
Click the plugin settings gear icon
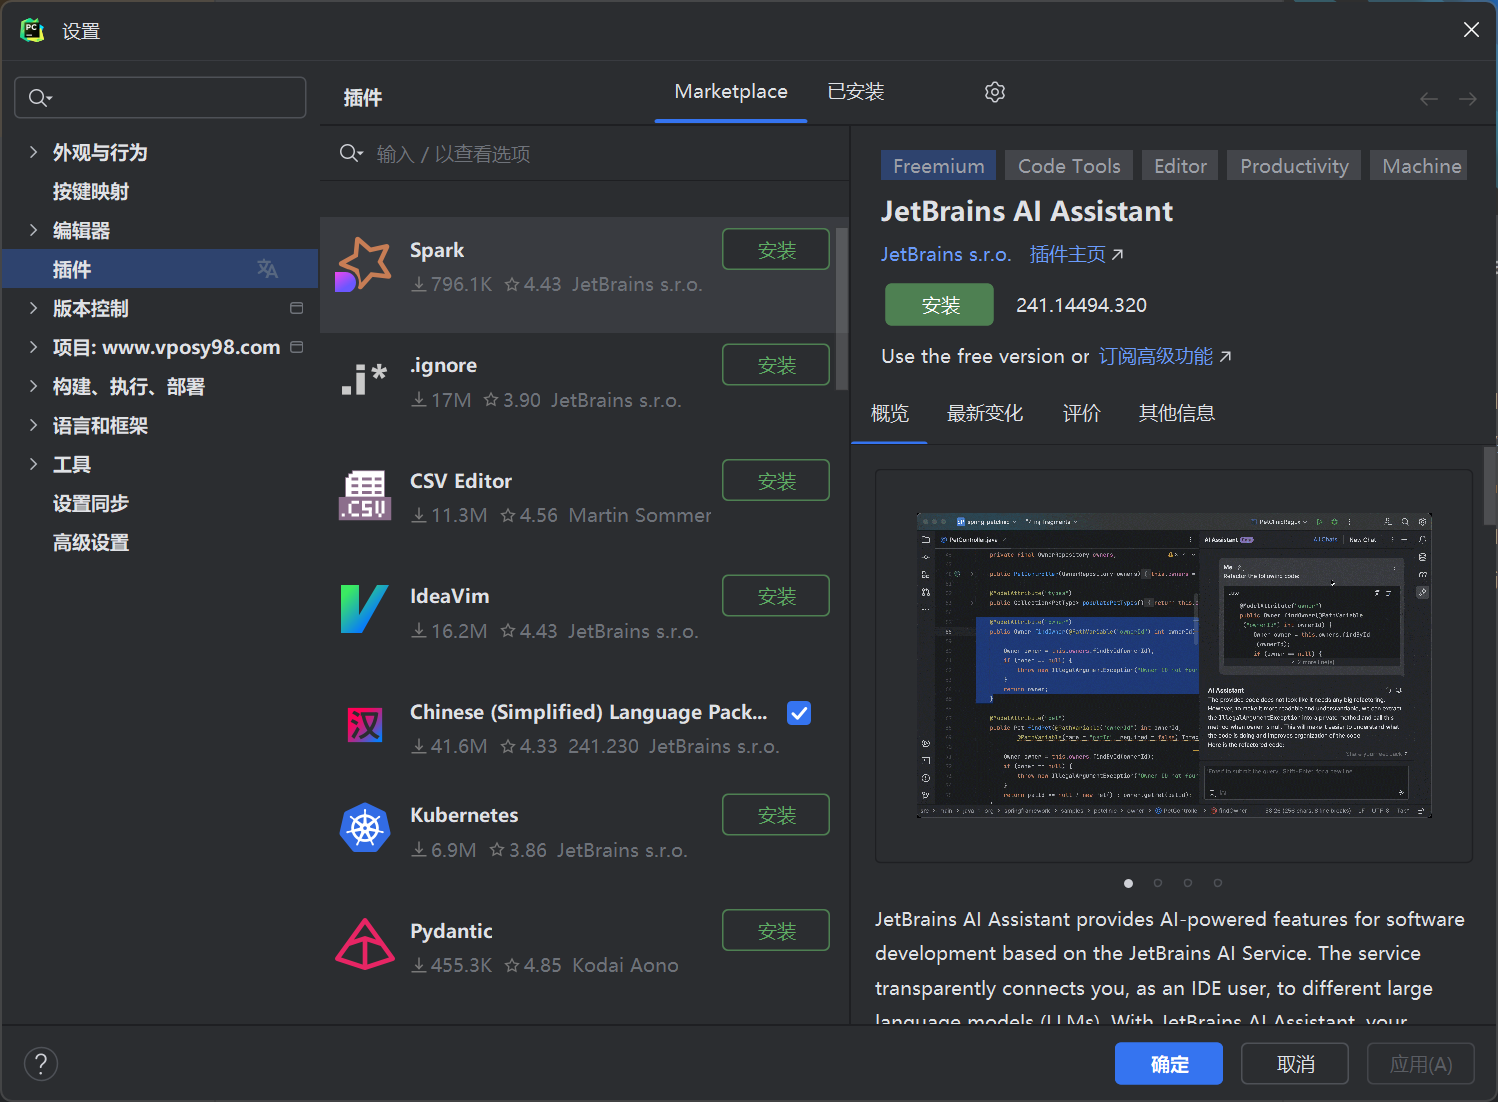point(994,92)
